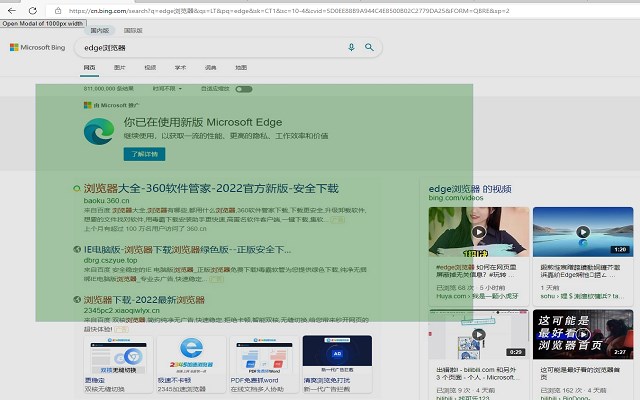
Task: Open the PDF免费转word ad card image
Action: point(264,355)
